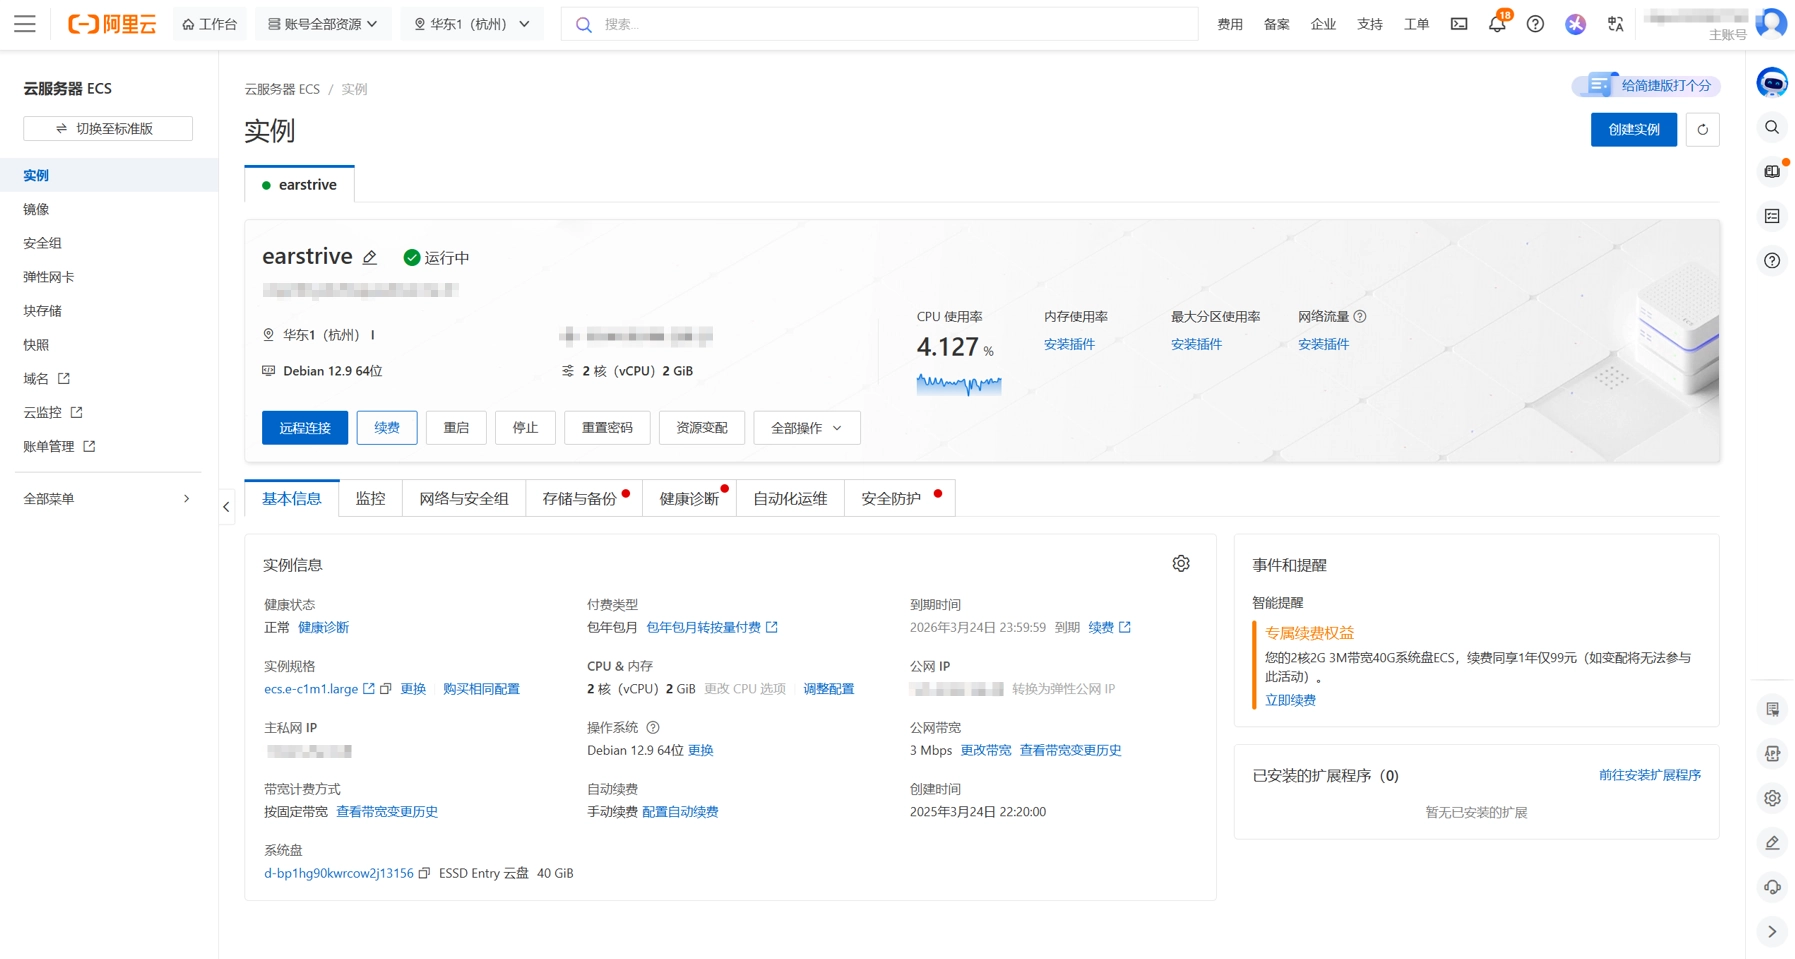Screen dimensions: 1795x959
Task: Open the Cloud Shell terminal icon
Action: tap(1459, 24)
